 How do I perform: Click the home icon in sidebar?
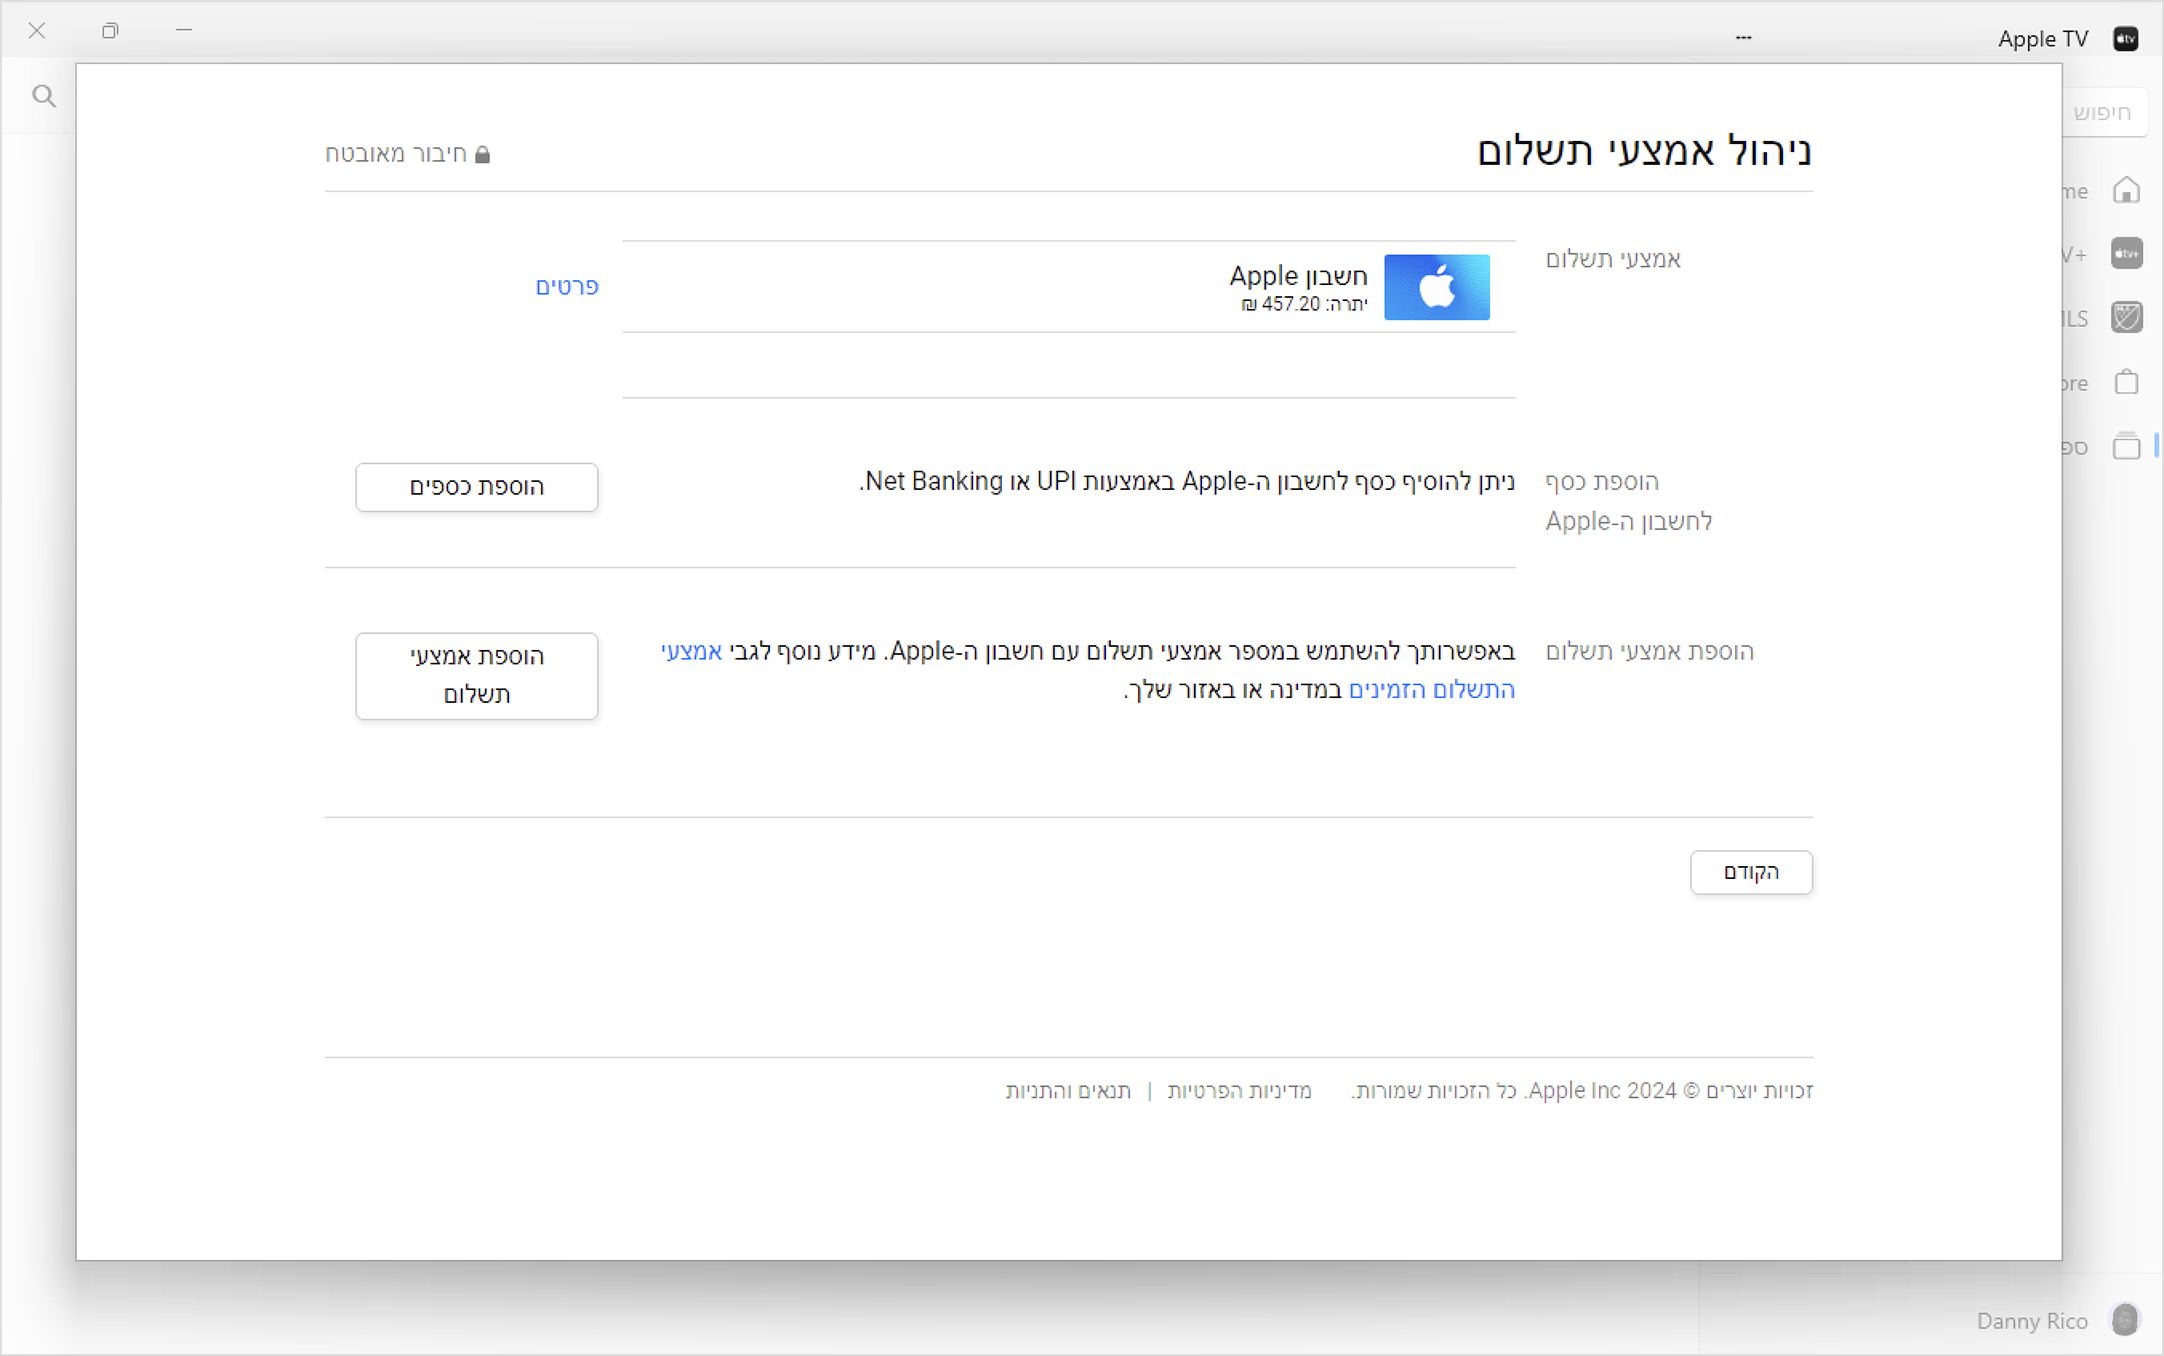(x=2127, y=191)
